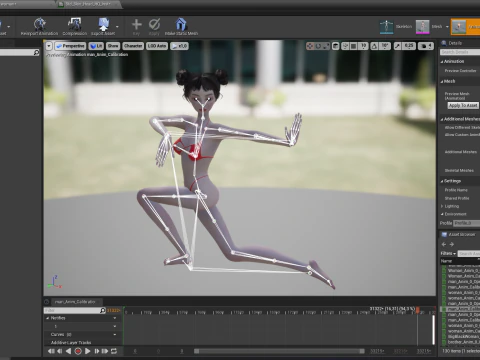Open the Profile dropdown
480x360 pixels.
[466, 223]
